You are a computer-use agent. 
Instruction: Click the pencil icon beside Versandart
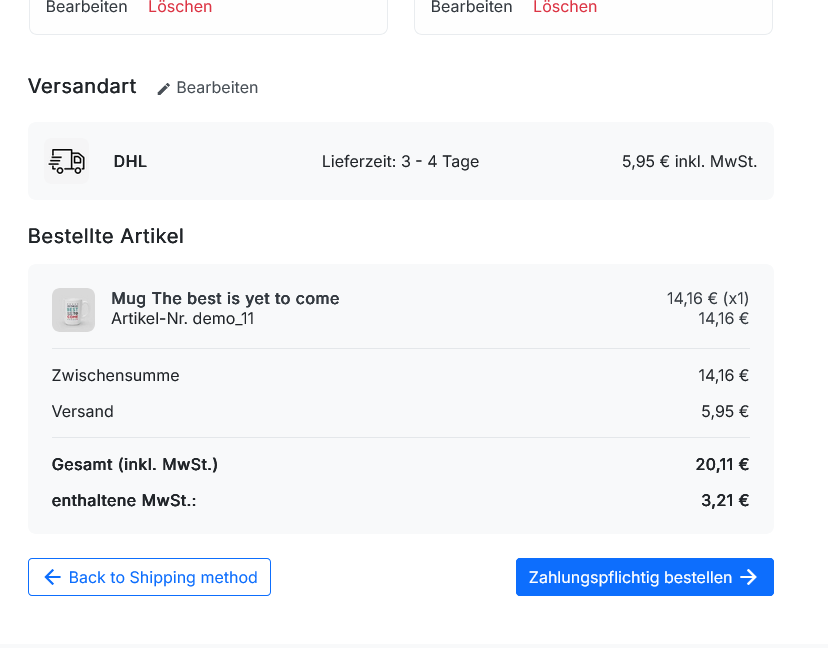(x=164, y=89)
